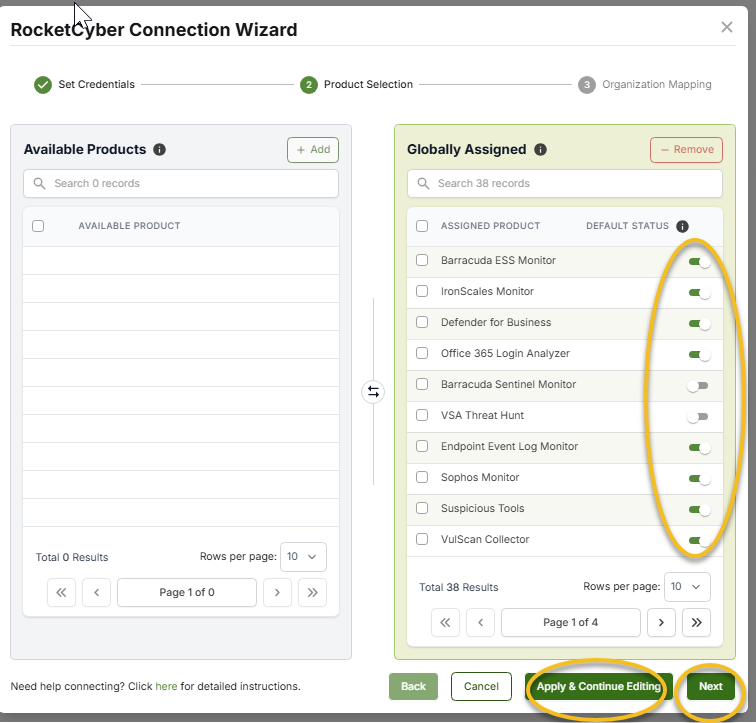Toggle Sophos Monitor default status
The width and height of the screenshot is (756, 723).
tap(699, 479)
